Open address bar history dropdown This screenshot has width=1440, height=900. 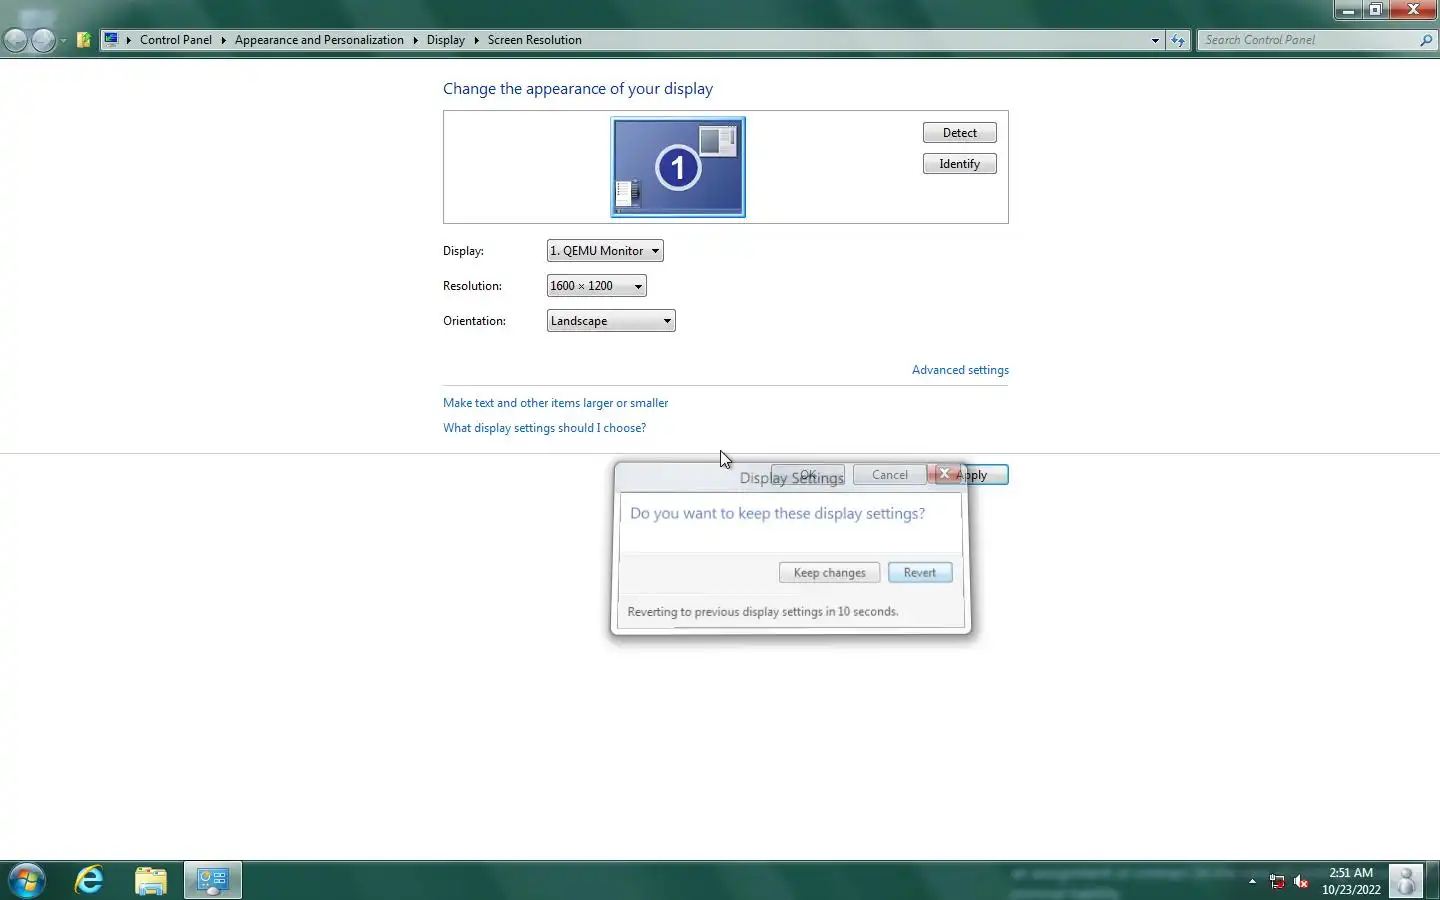coord(1155,41)
